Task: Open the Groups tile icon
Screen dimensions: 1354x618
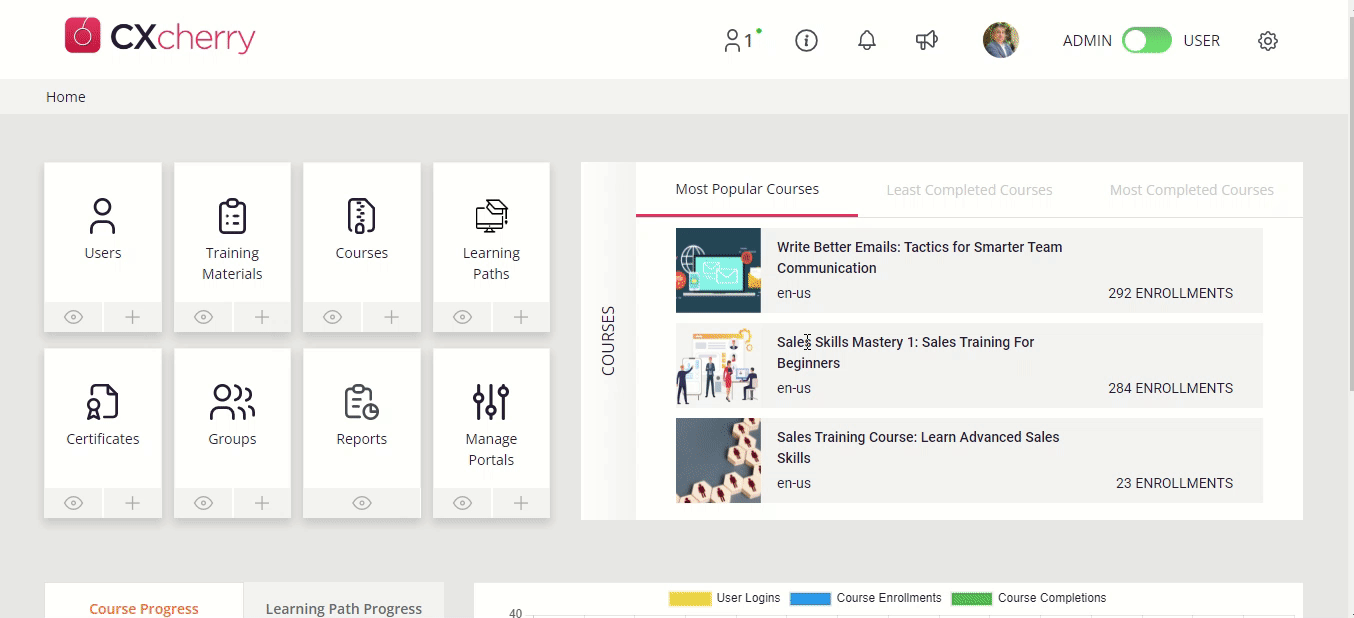Action: coord(232,402)
